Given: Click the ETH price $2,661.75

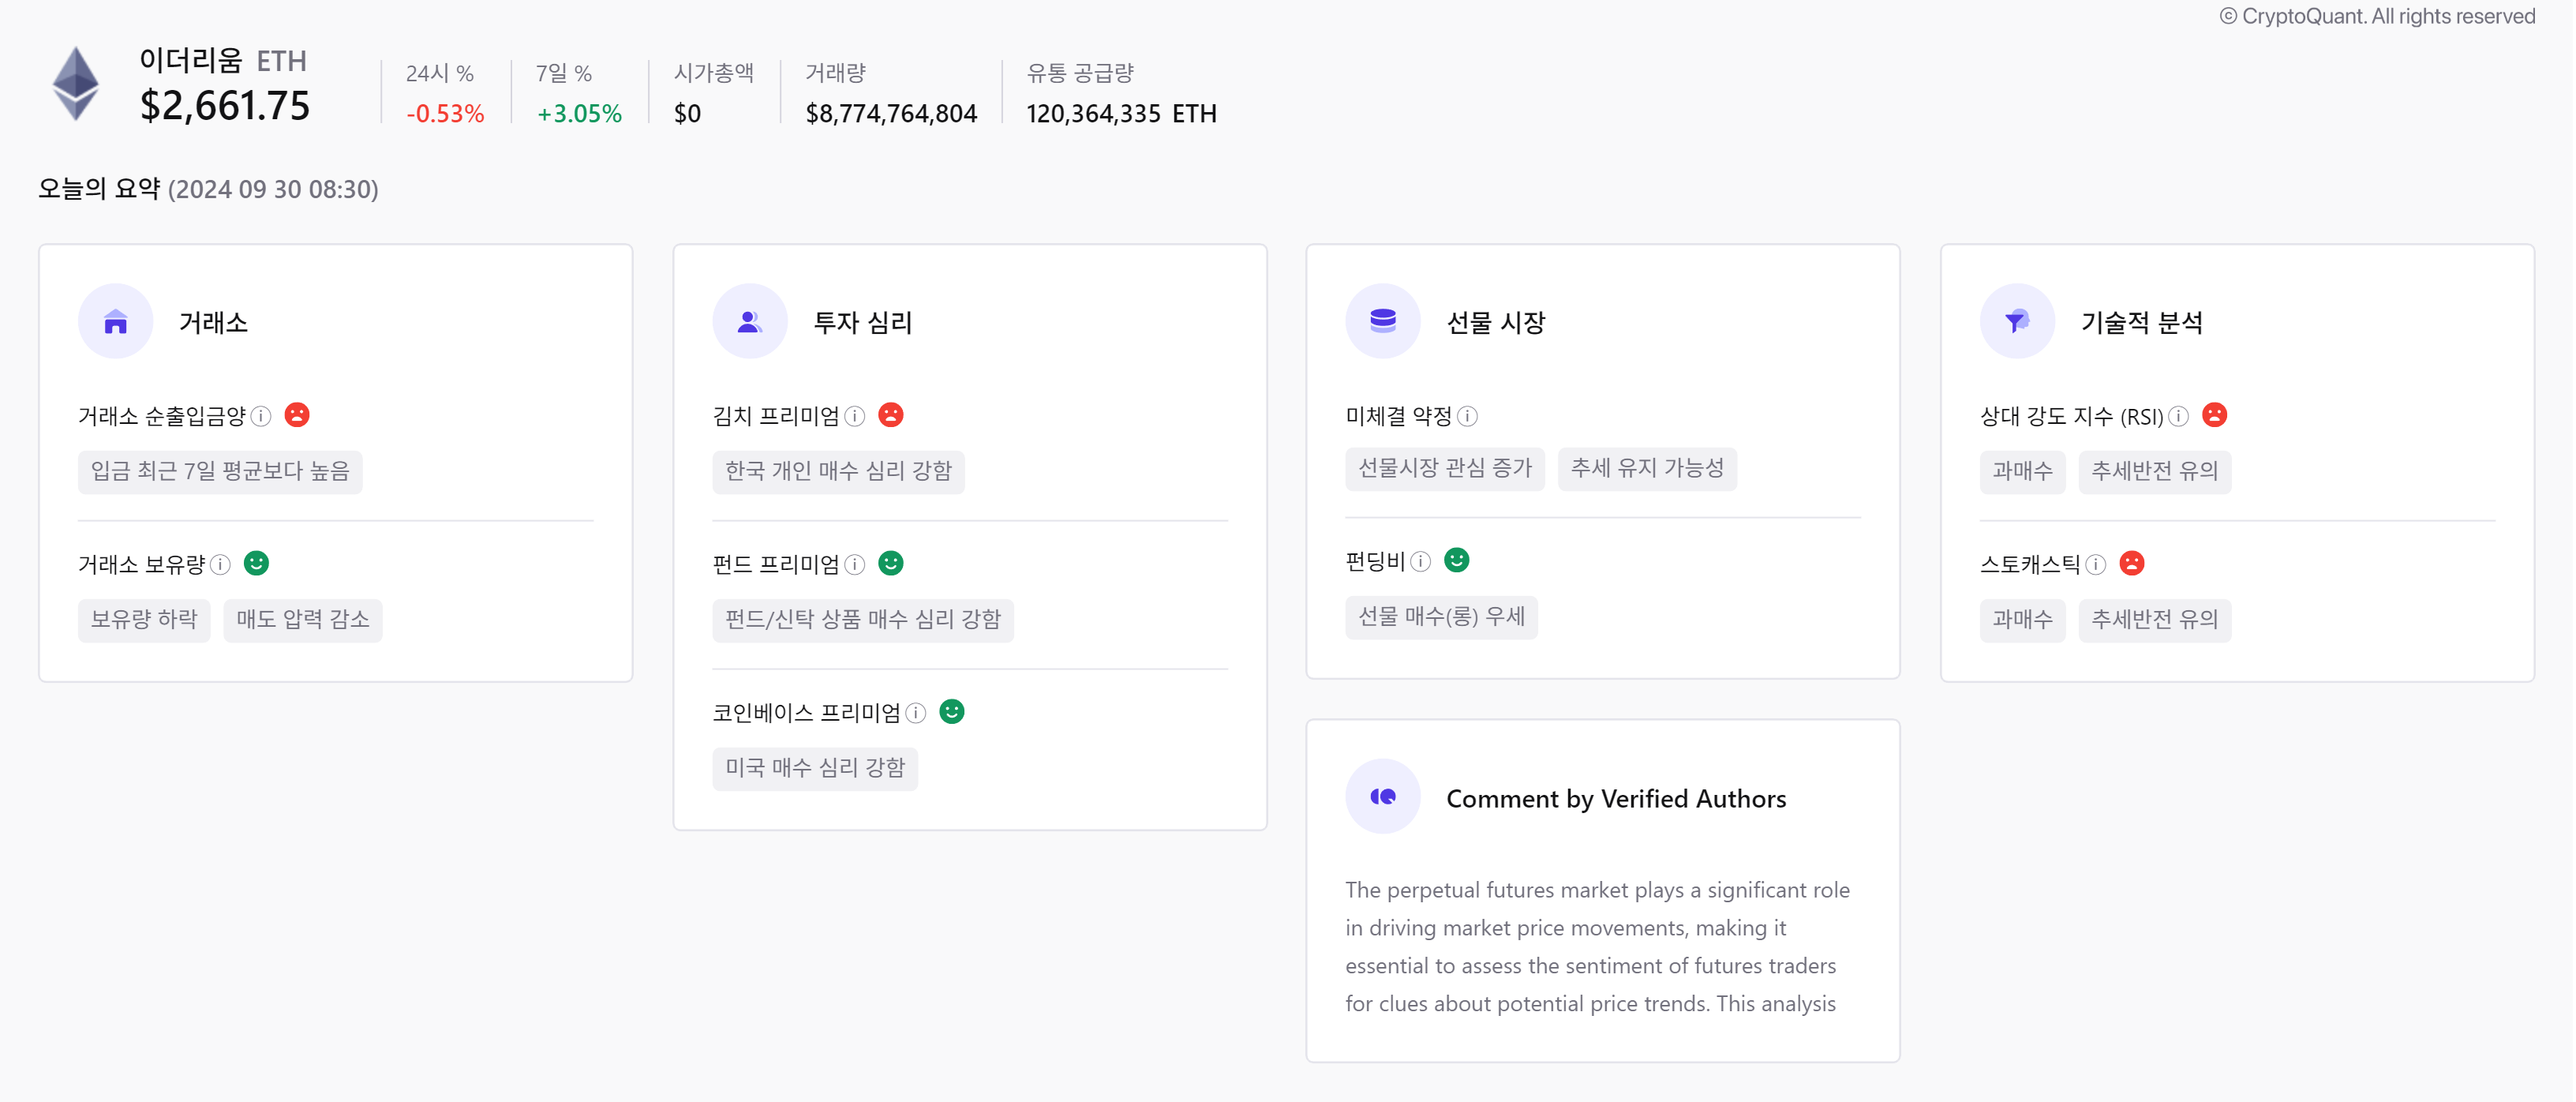Looking at the screenshot, I should point(225,106).
